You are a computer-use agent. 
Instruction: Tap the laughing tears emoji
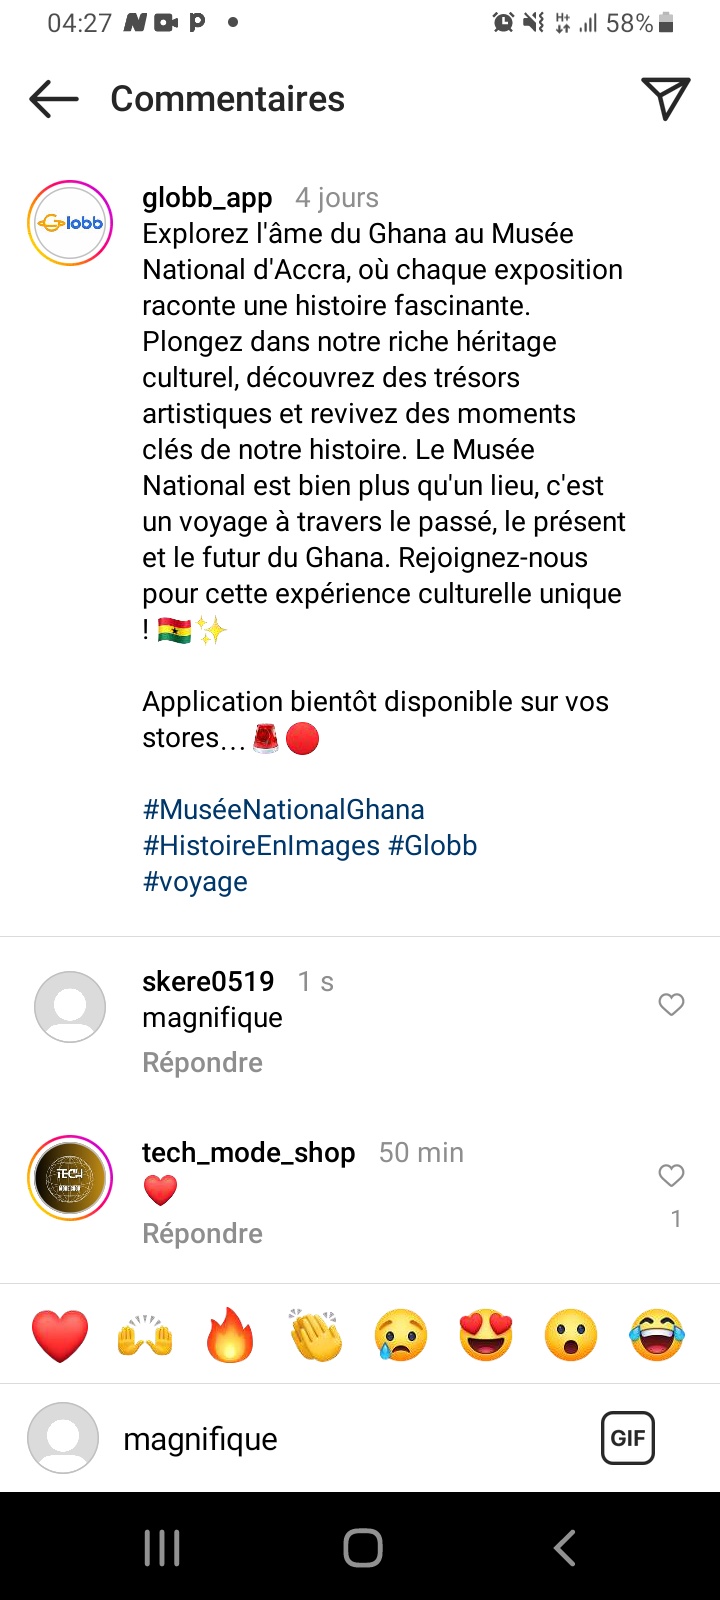657,1336
